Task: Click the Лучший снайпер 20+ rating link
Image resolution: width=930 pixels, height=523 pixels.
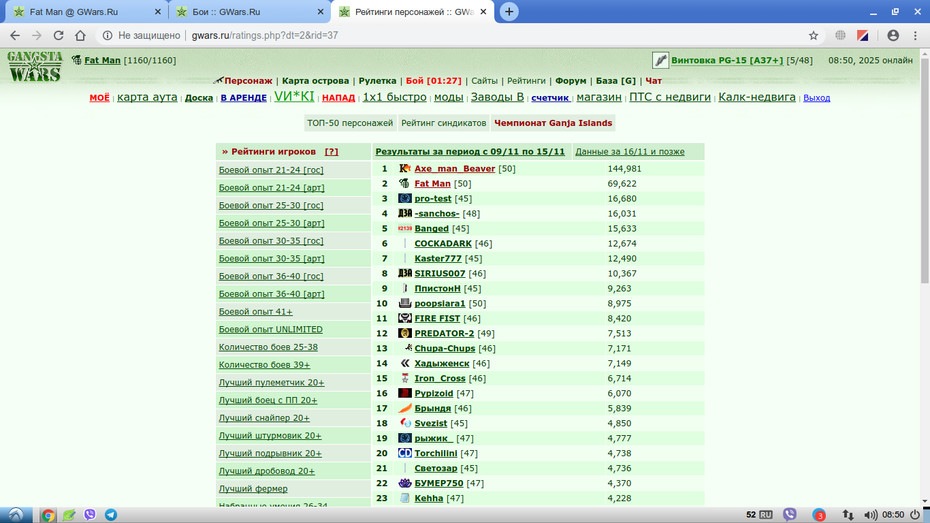Action: 264,417
